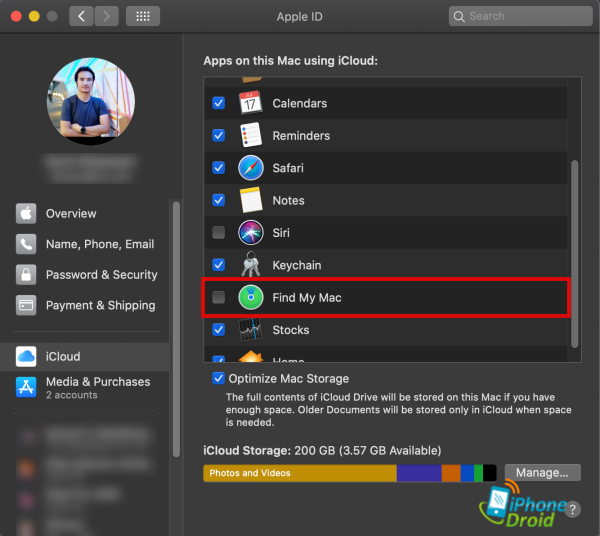Open Media & Purchases in sidebar
The width and height of the screenshot is (600, 536).
pos(97,382)
